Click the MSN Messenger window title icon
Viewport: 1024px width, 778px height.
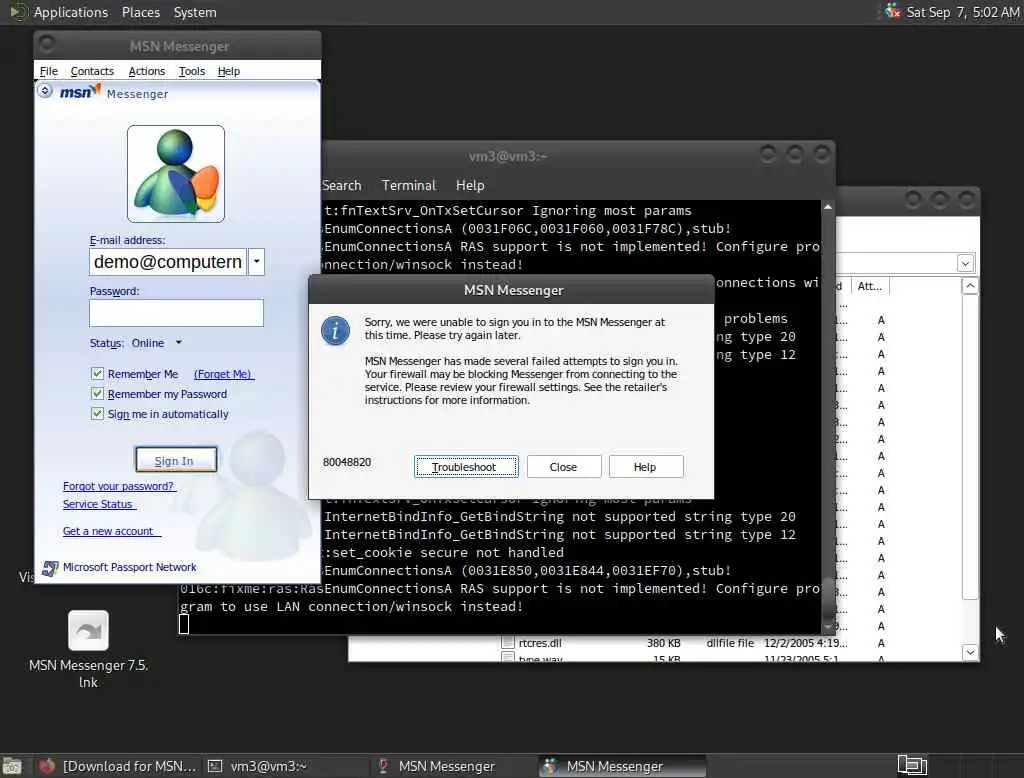click(46, 44)
